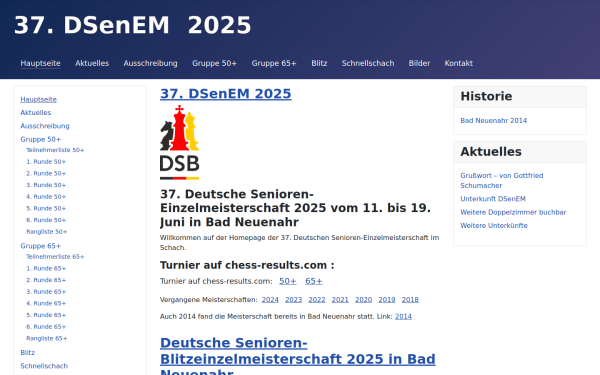The width and height of the screenshot is (600, 375).
Task: Select Gruppe 65+ in the left sidebar
Action: pyautogui.click(x=41, y=246)
